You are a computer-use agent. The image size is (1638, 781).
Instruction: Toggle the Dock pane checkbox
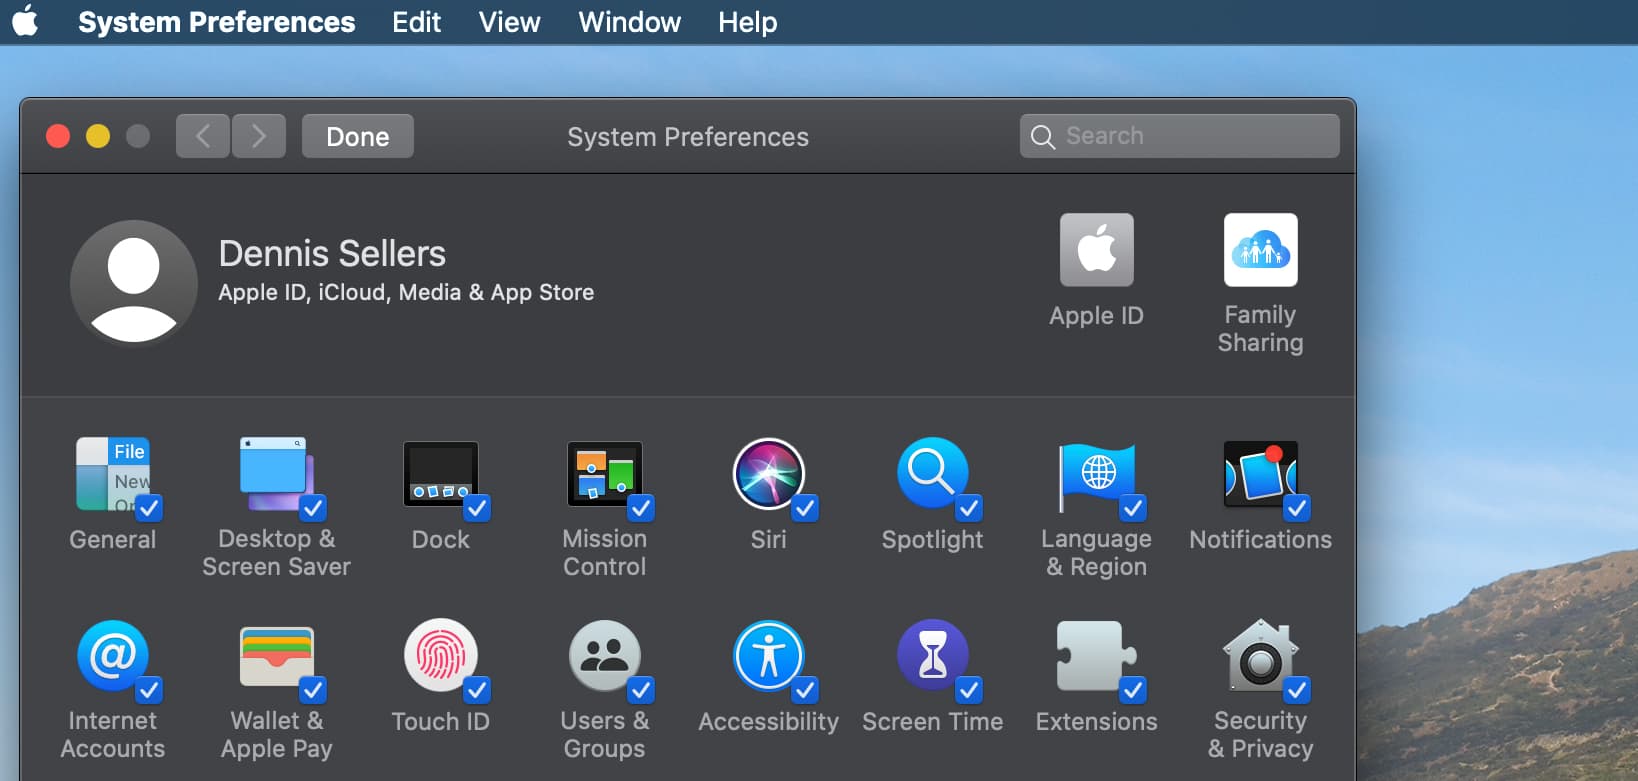[477, 508]
